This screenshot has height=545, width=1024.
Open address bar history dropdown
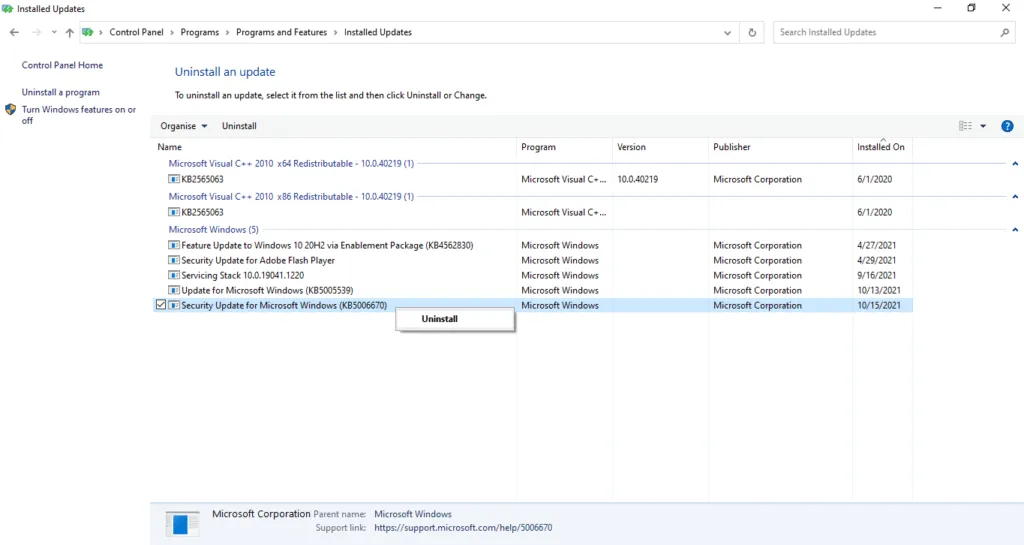pyautogui.click(x=727, y=33)
